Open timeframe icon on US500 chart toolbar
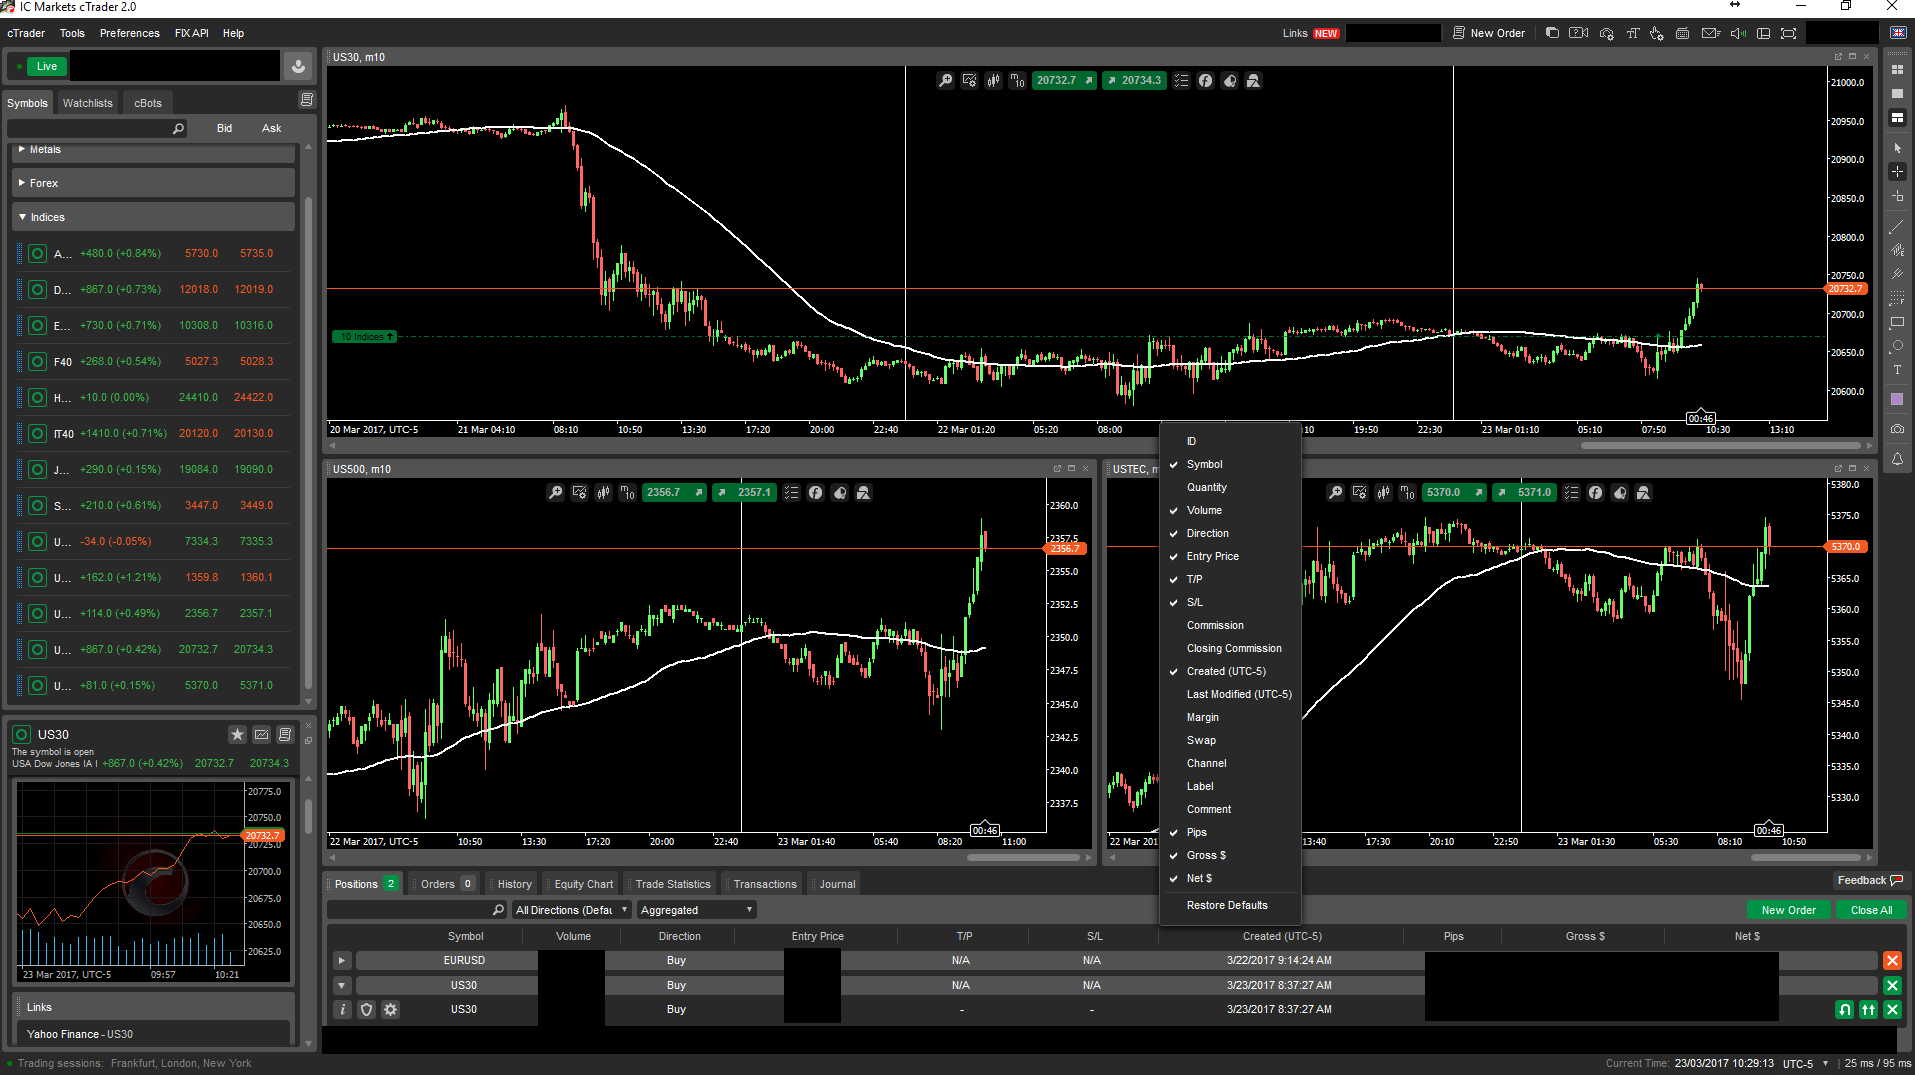1915x1075 pixels. click(627, 493)
